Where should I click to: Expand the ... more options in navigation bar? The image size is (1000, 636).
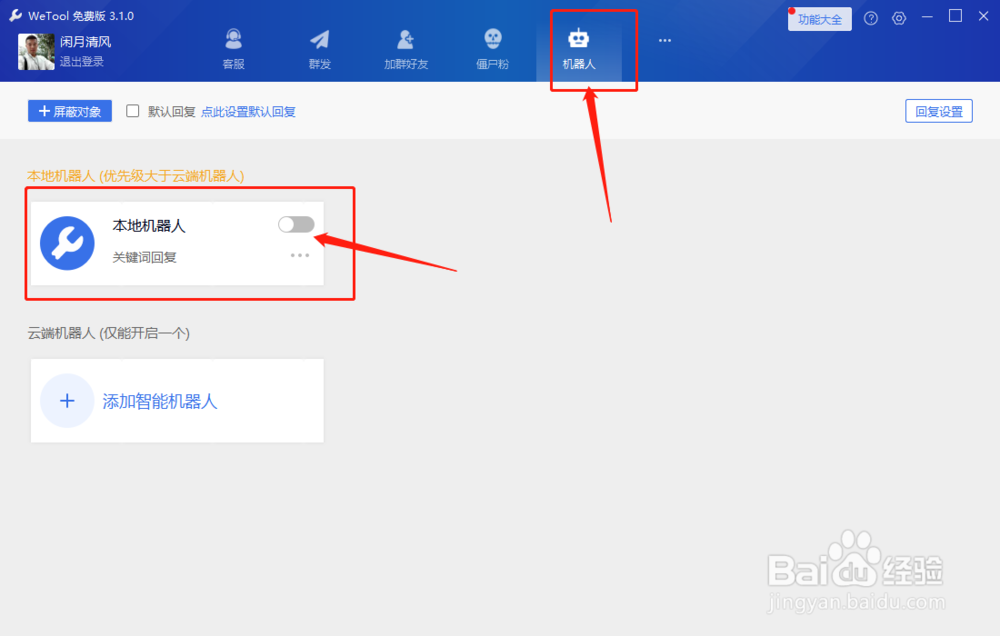tap(664, 40)
